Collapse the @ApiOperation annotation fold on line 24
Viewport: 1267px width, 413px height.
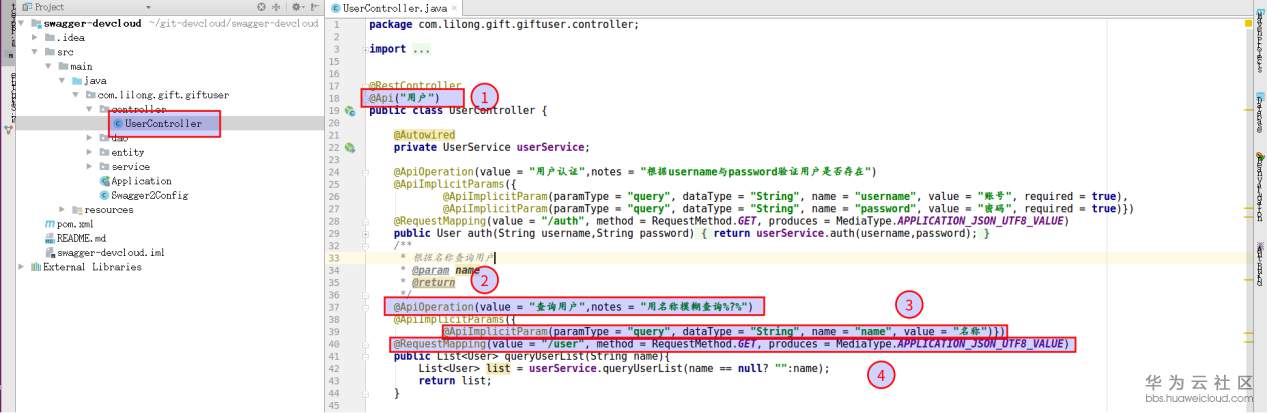365,172
